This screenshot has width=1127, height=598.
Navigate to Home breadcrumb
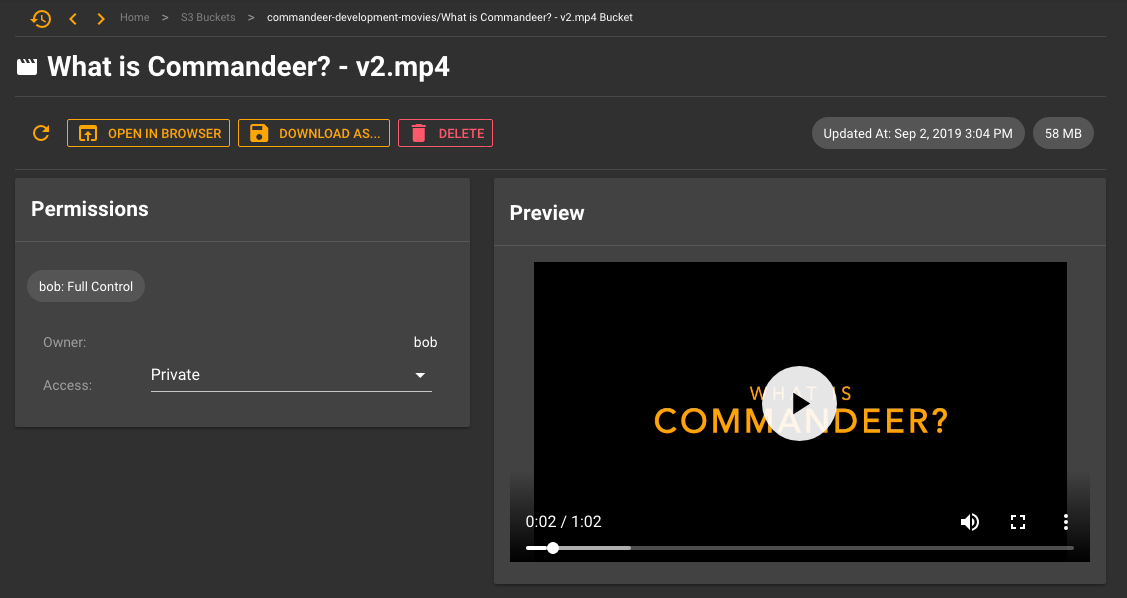coord(134,17)
